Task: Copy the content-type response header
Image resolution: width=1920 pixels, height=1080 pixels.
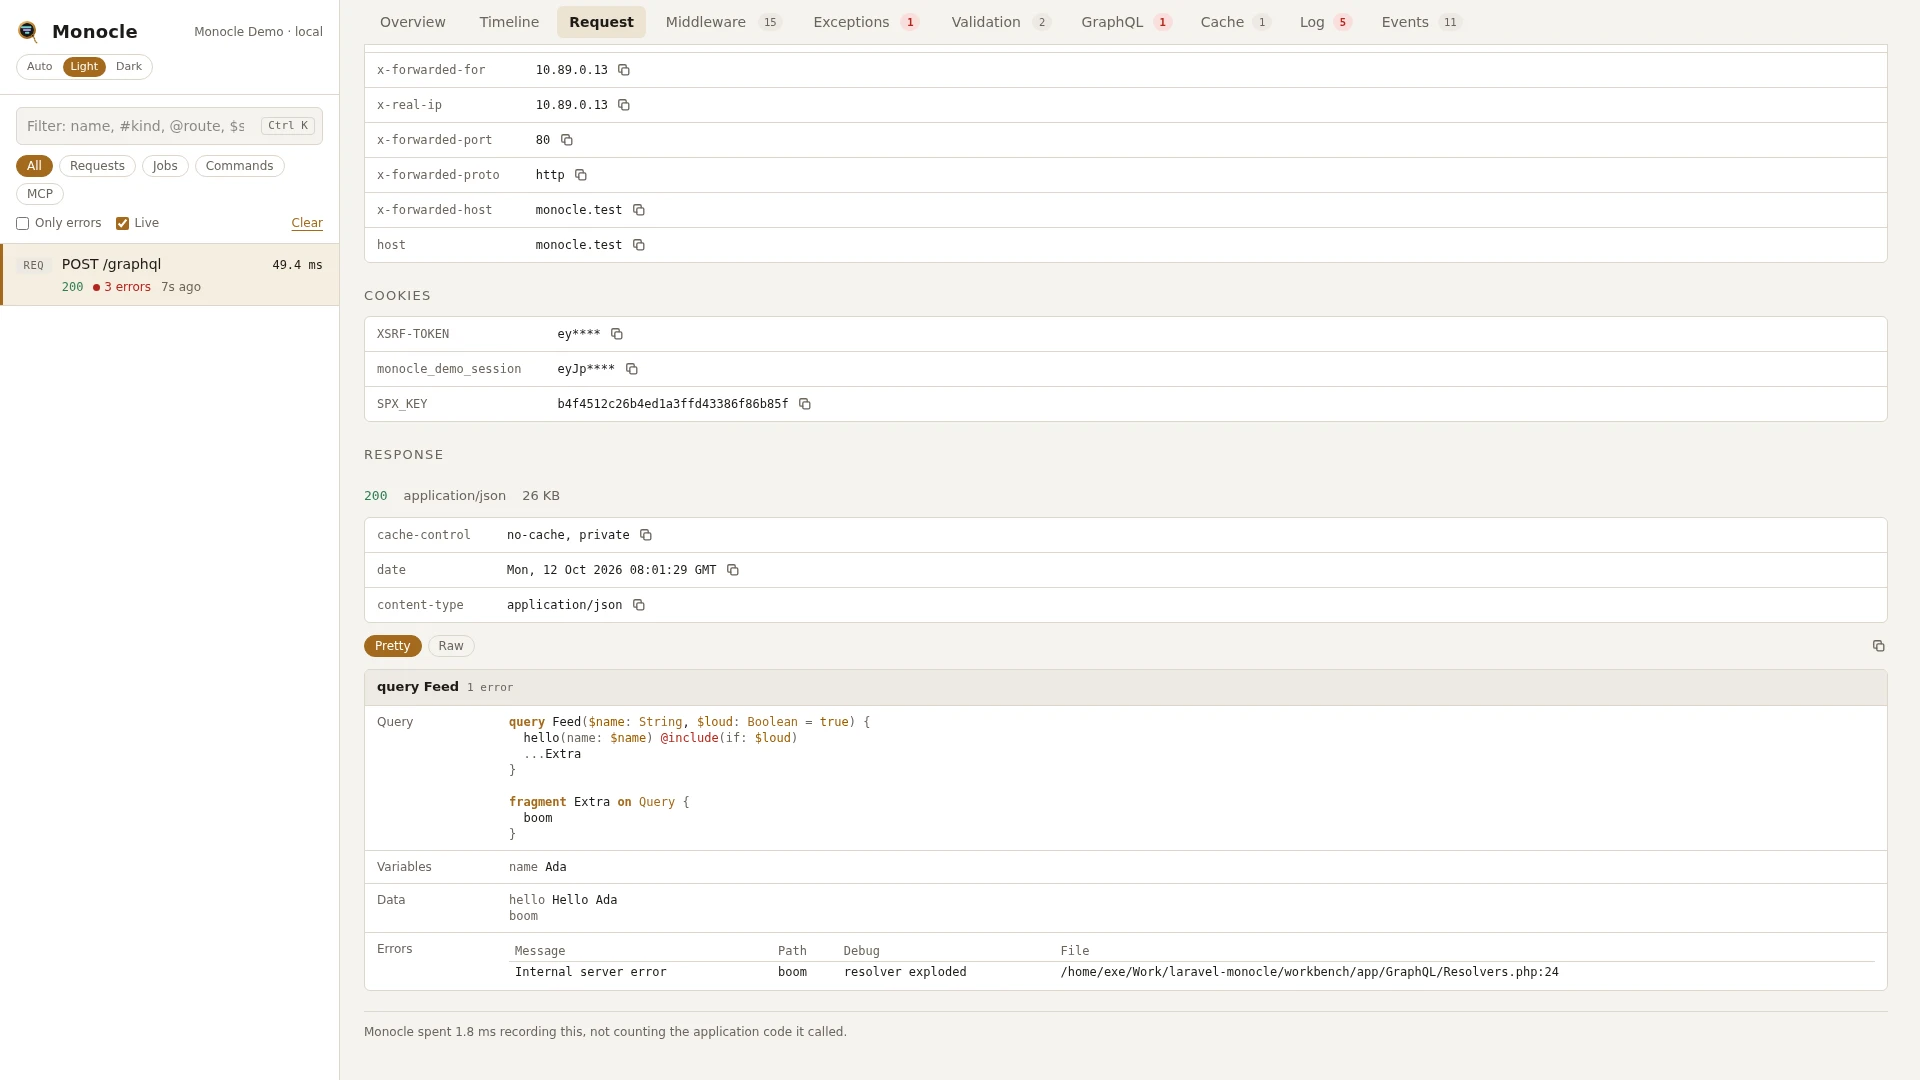Action: (639, 605)
